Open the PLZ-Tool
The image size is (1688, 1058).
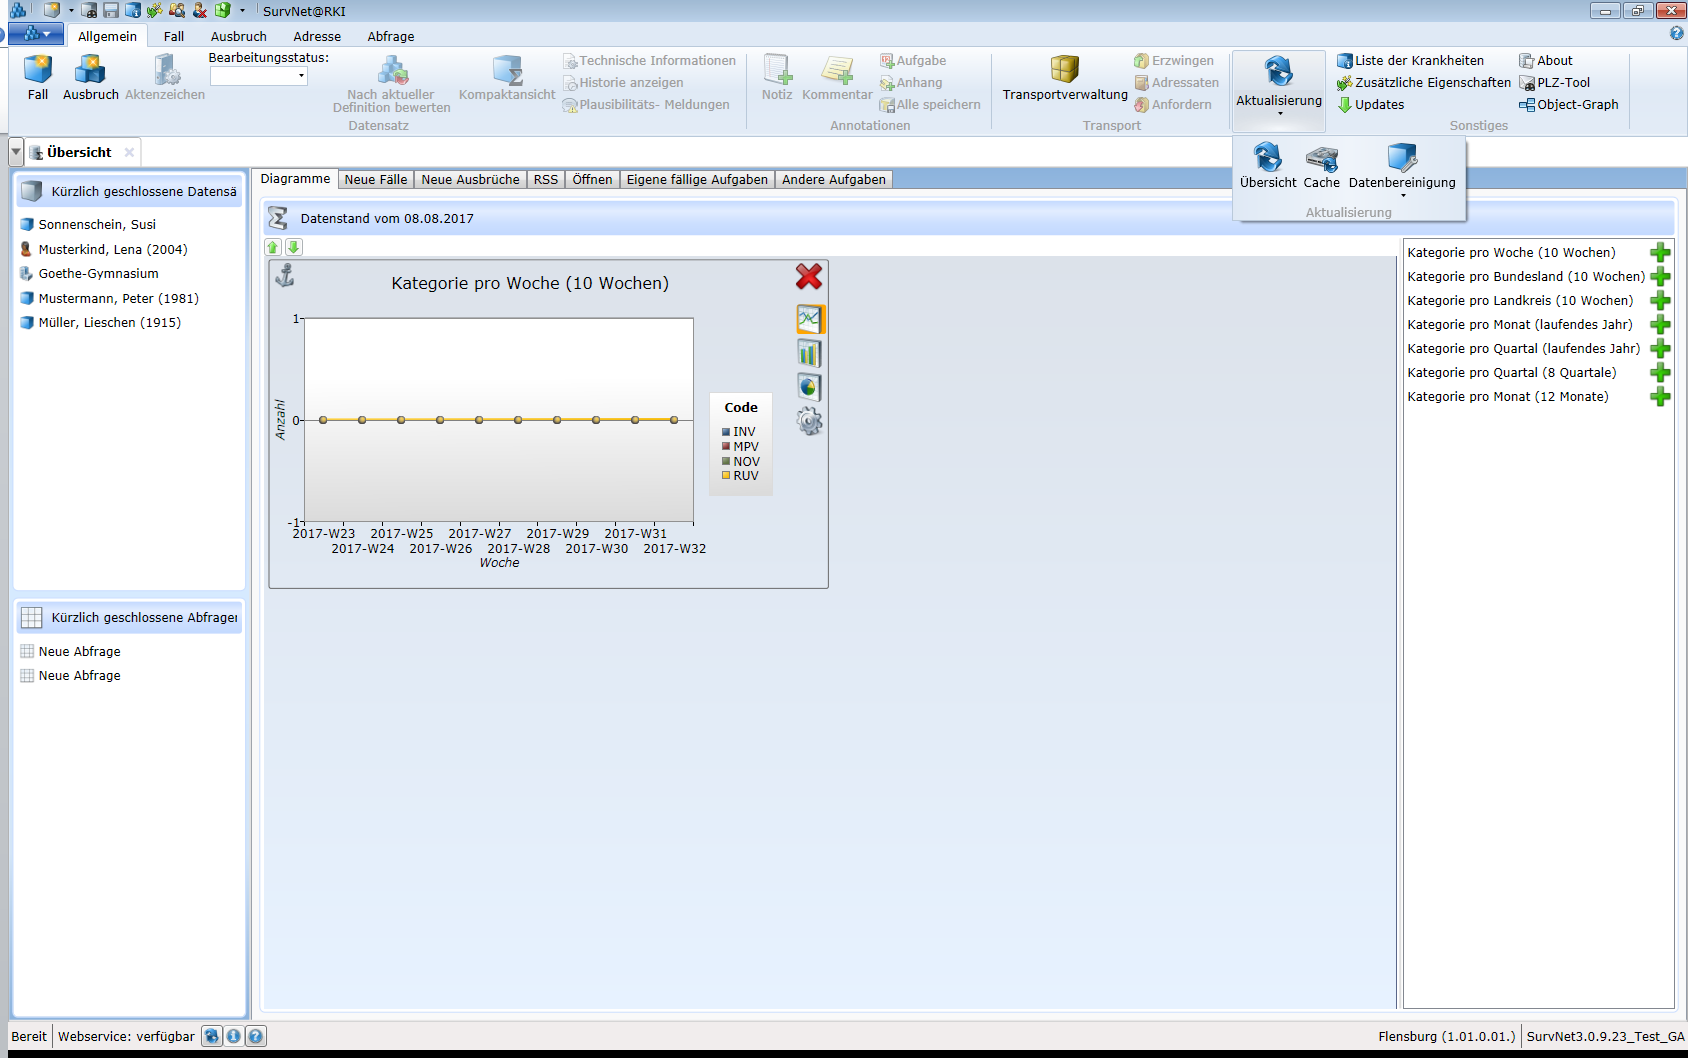tap(1562, 83)
